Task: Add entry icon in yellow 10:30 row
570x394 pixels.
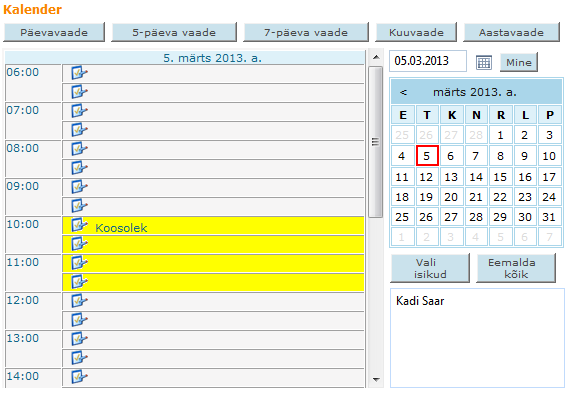Action: pyautogui.click(x=79, y=244)
